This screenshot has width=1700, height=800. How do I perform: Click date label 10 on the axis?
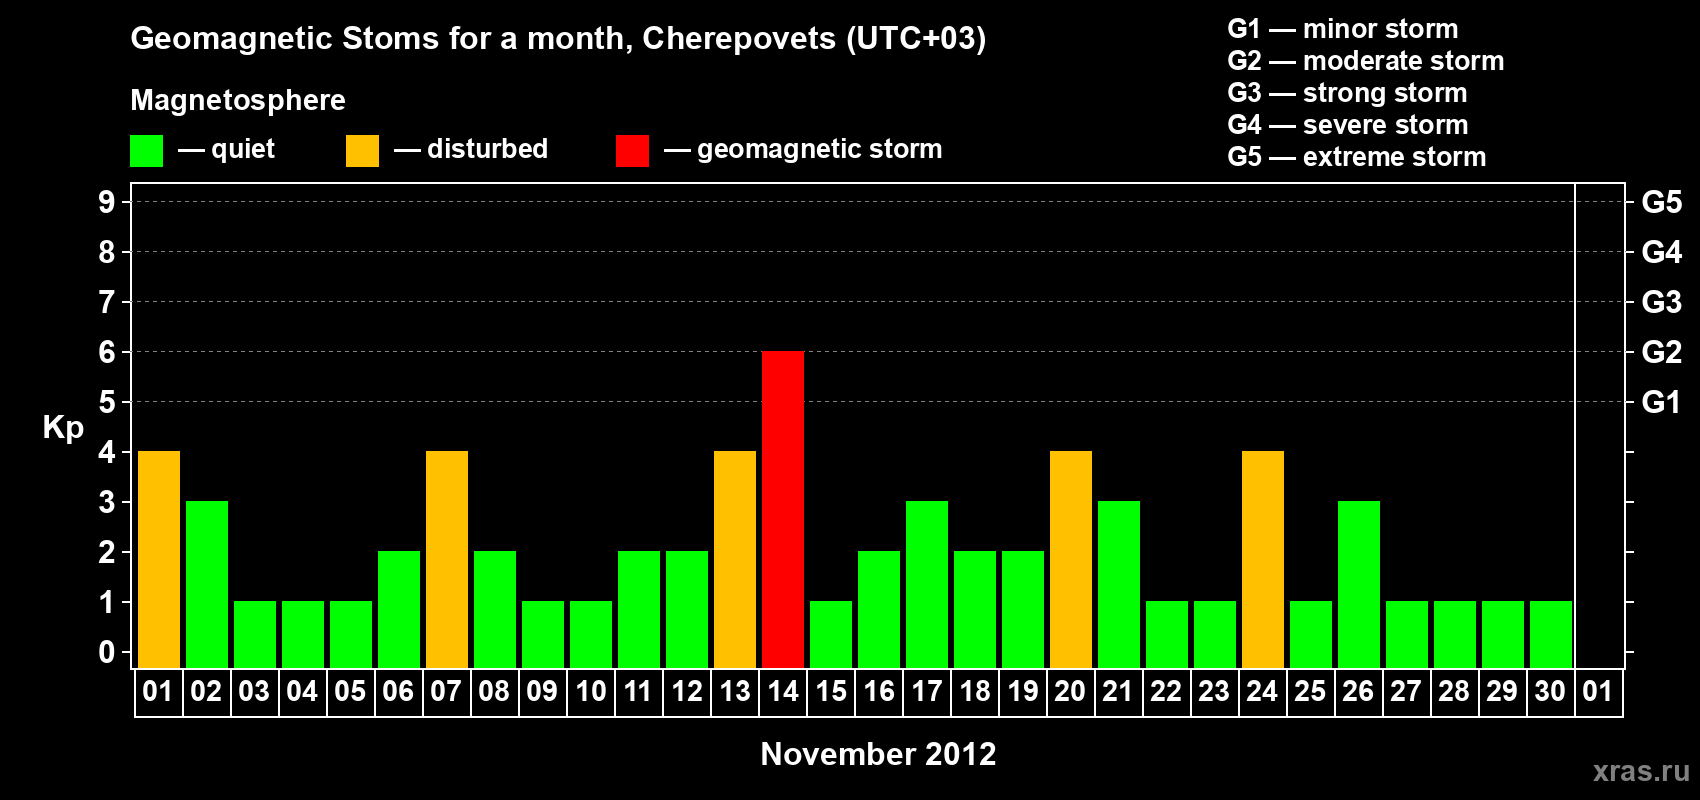[x=591, y=692]
